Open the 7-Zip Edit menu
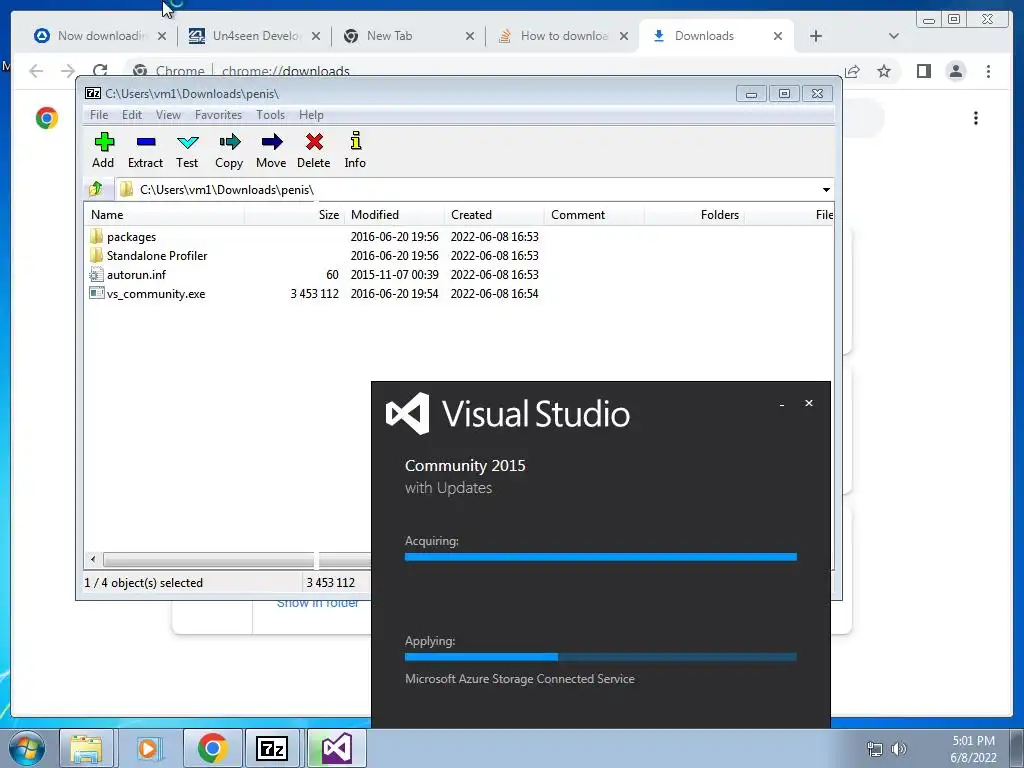This screenshot has height=768, width=1024. click(x=132, y=115)
